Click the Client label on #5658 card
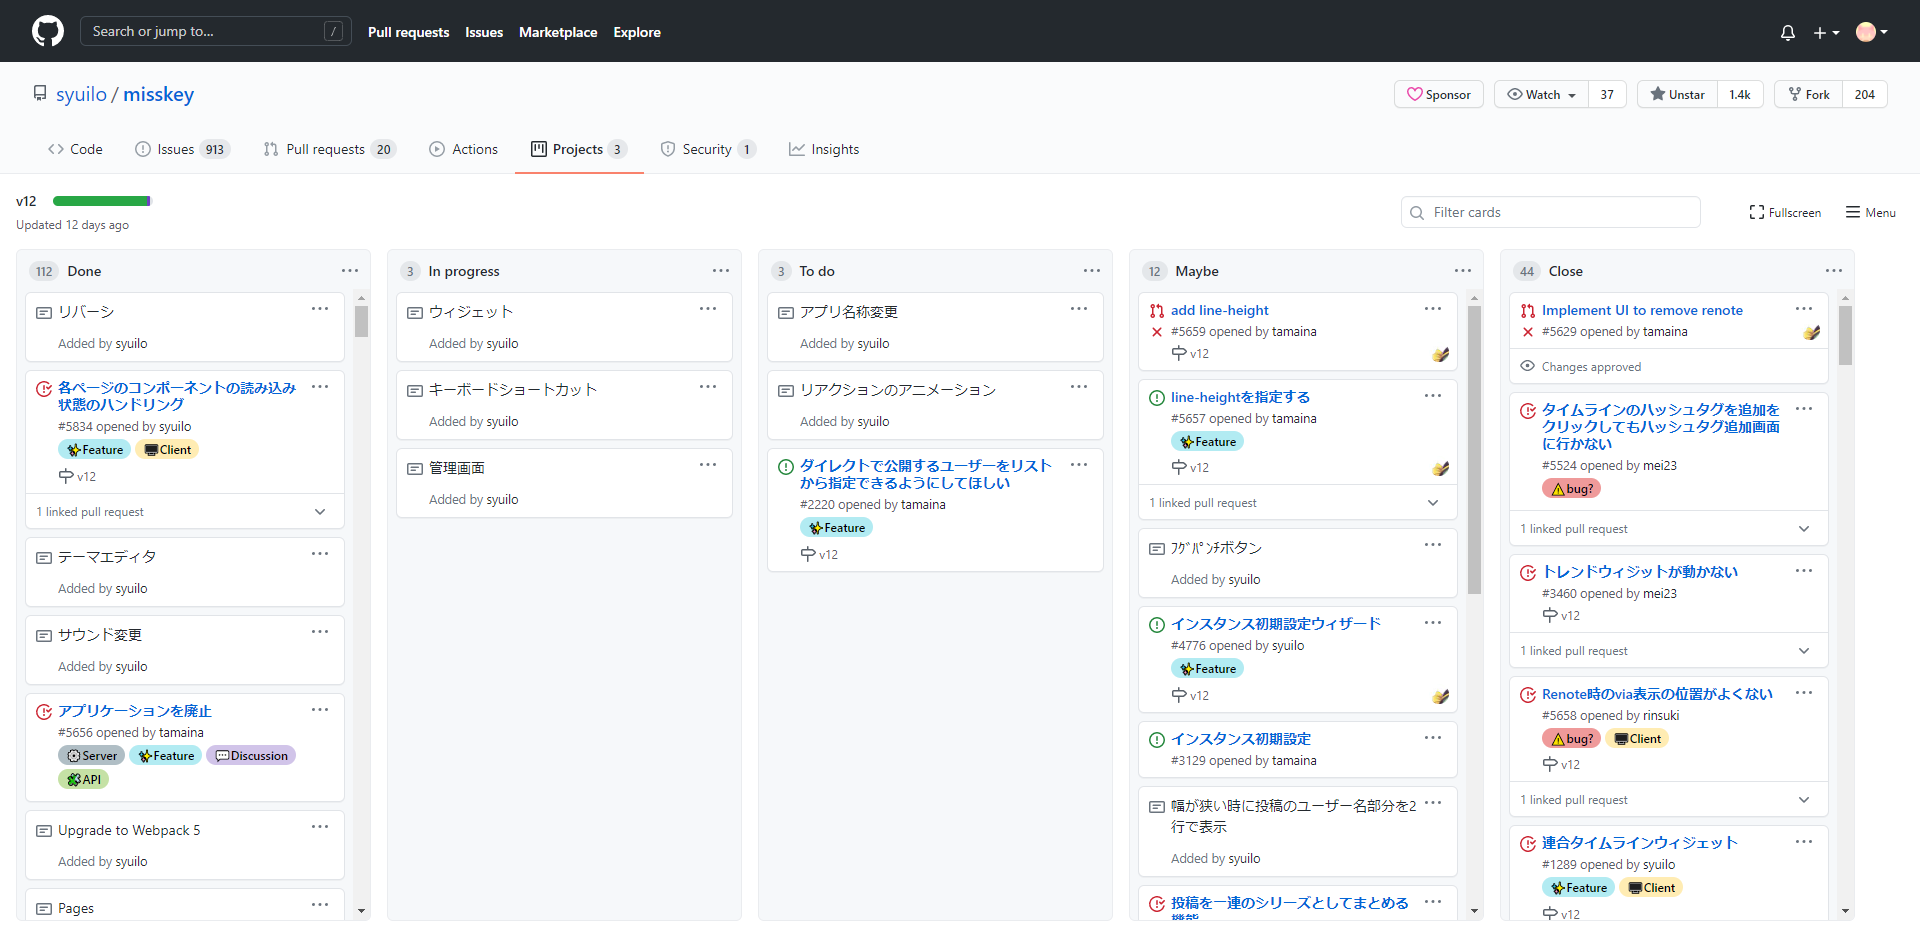The width and height of the screenshot is (1920, 937). pyautogui.click(x=1637, y=739)
